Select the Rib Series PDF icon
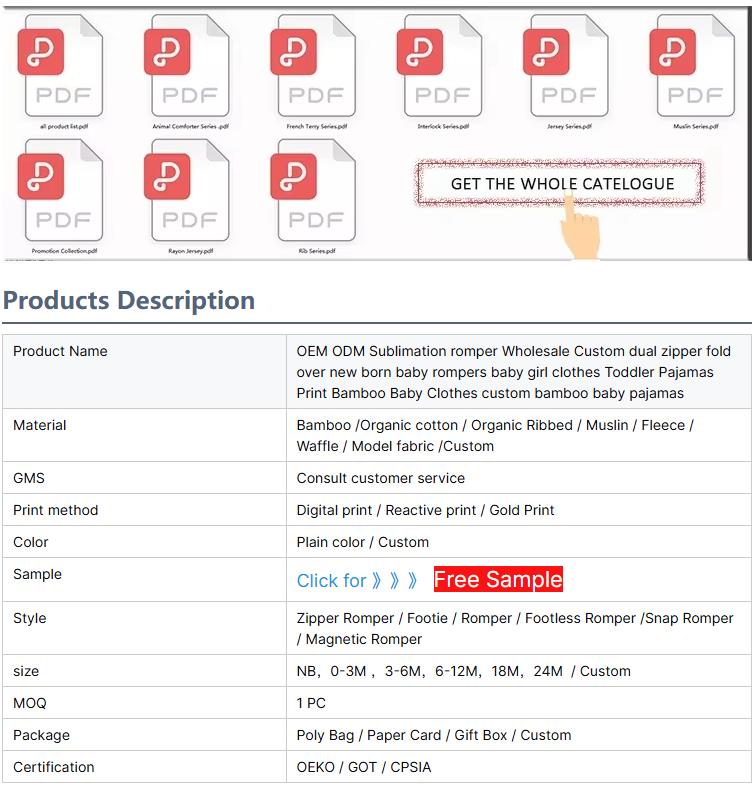The image size is (756, 787). (314, 192)
